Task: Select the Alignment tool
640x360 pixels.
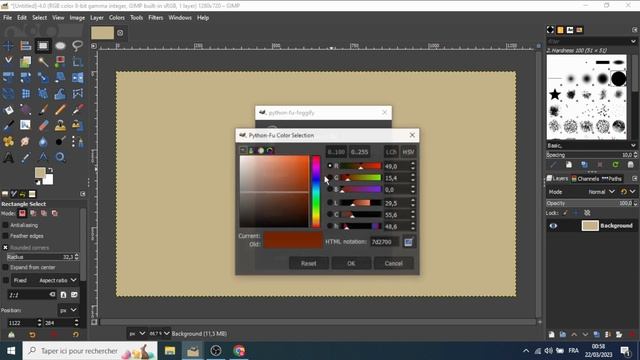Action: tap(25, 46)
